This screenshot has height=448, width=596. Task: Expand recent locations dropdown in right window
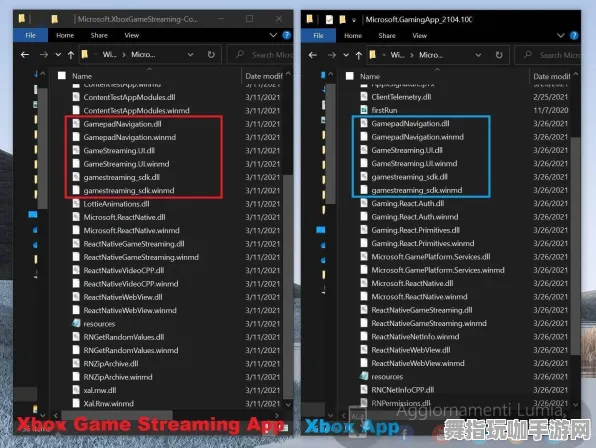click(346, 55)
